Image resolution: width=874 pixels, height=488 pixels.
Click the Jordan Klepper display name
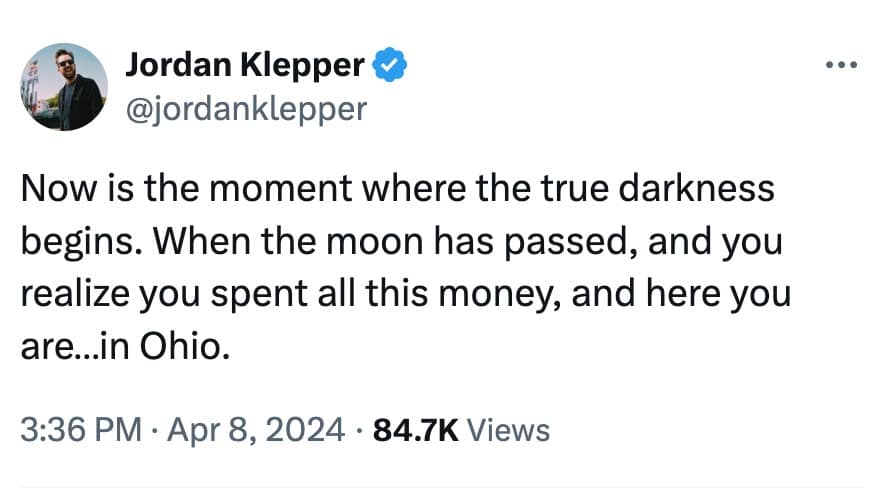click(x=246, y=68)
